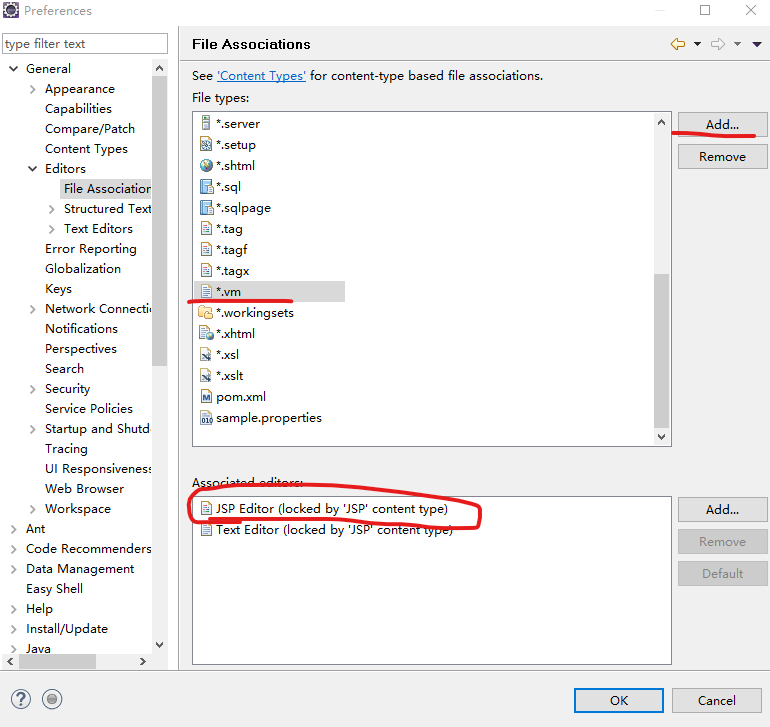
Task: Select the *.workingsets file icon
Action: 207,313
